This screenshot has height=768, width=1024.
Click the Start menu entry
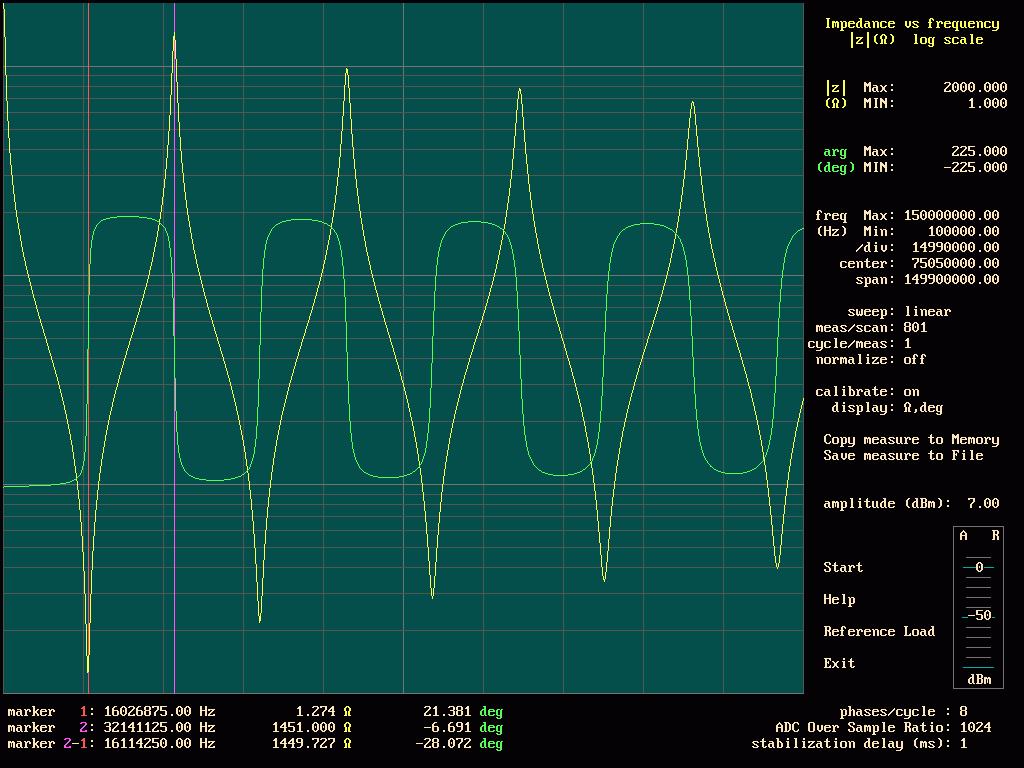pos(843,568)
